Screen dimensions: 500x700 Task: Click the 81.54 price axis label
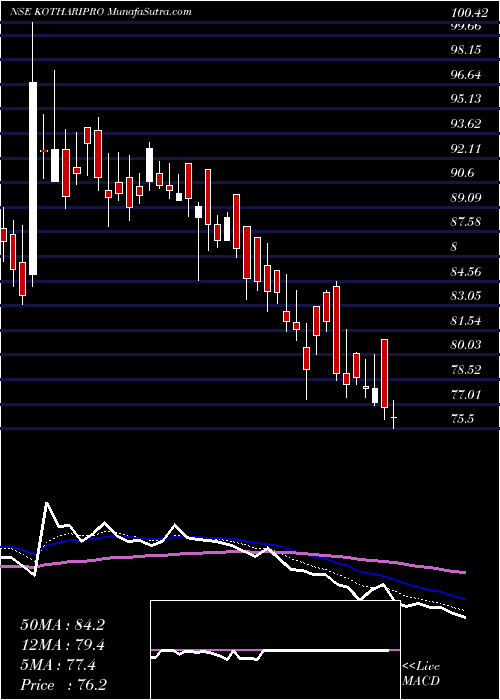tap(468, 321)
